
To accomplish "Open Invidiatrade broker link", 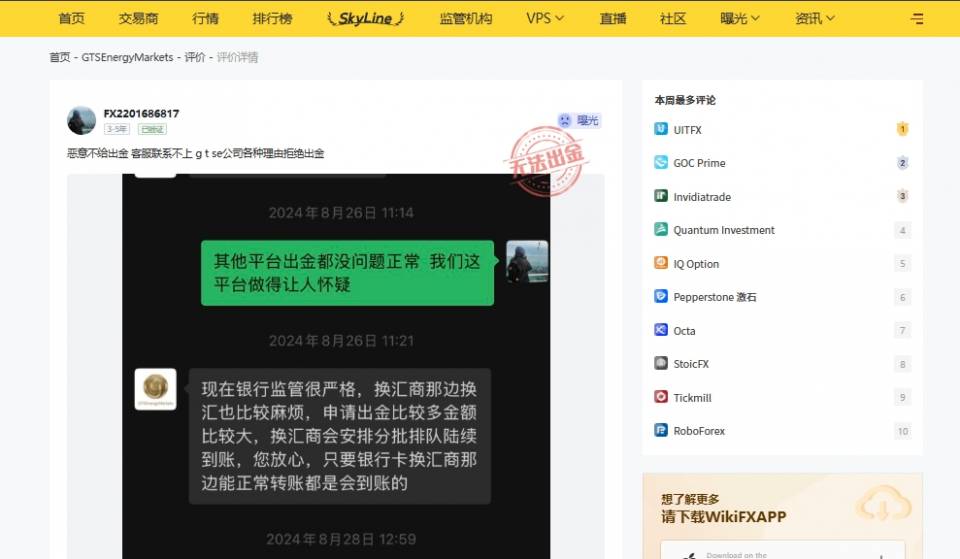I will point(702,197).
